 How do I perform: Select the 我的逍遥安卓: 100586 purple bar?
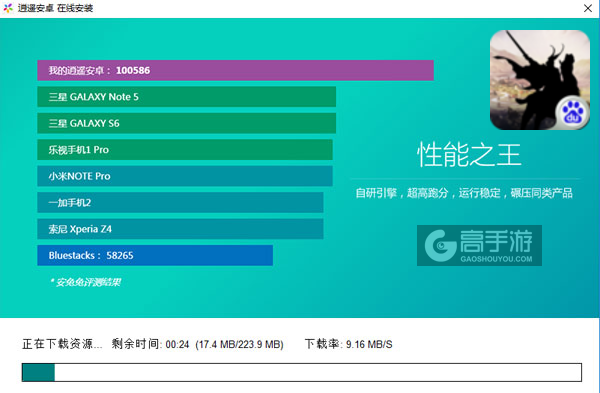coord(235,70)
